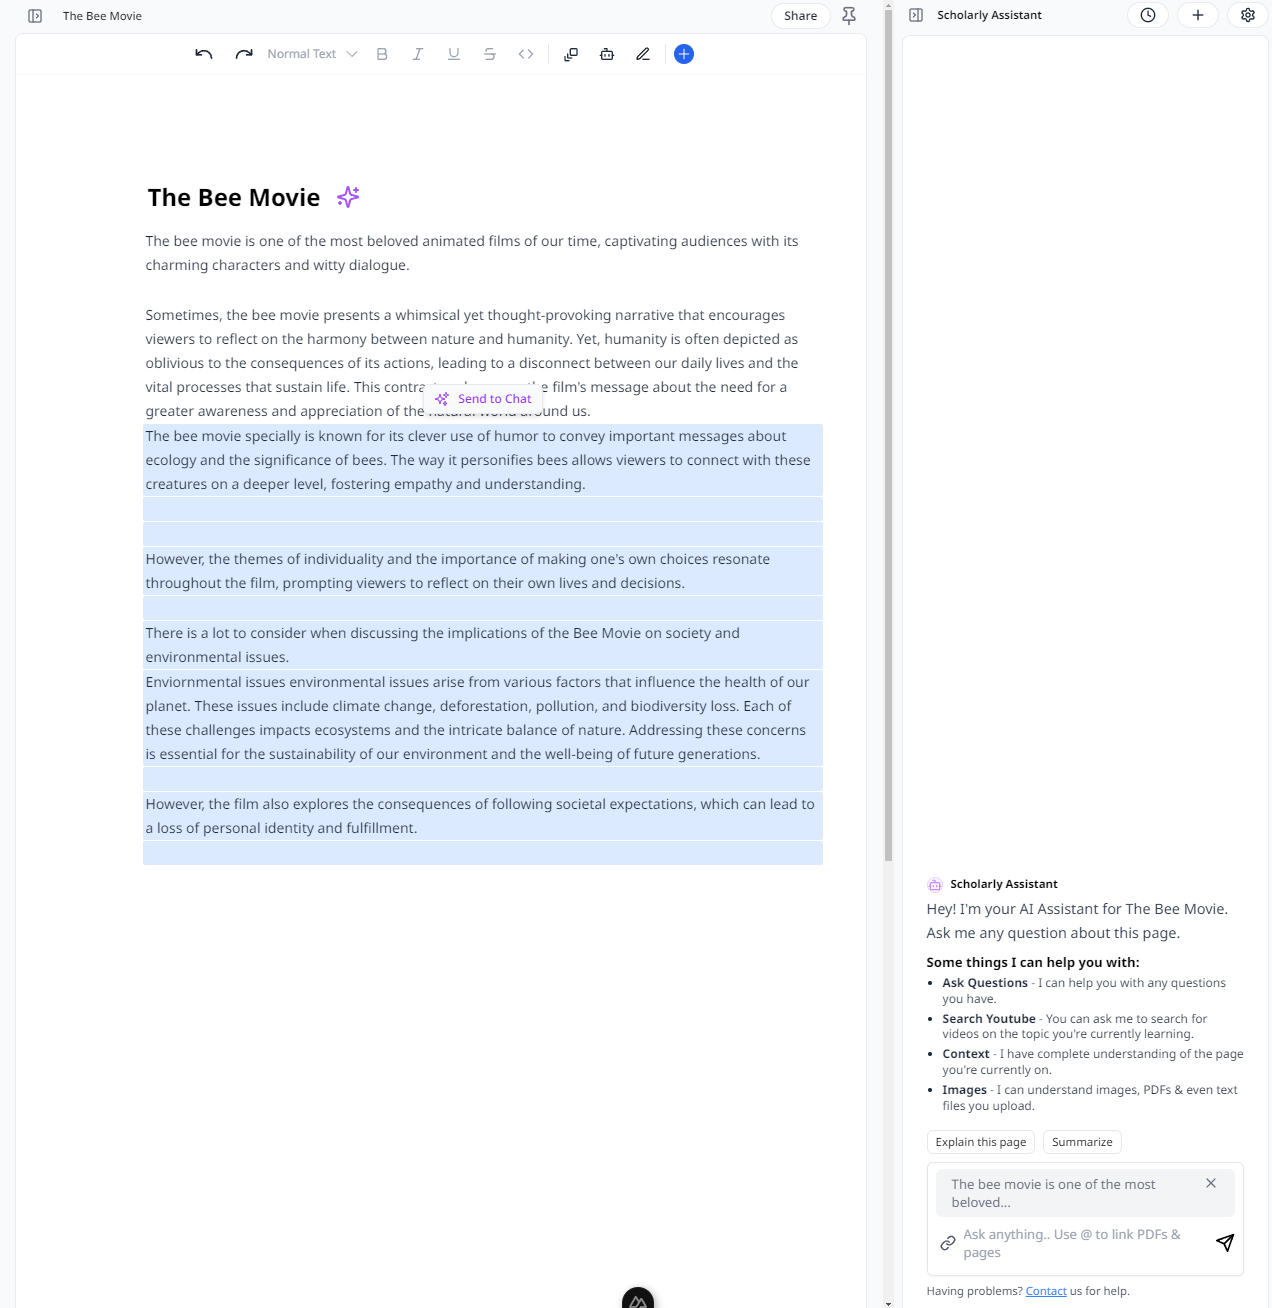1272x1308 pixels.
Task: Open the Contact link
Action: (x=1046, y=1291)
